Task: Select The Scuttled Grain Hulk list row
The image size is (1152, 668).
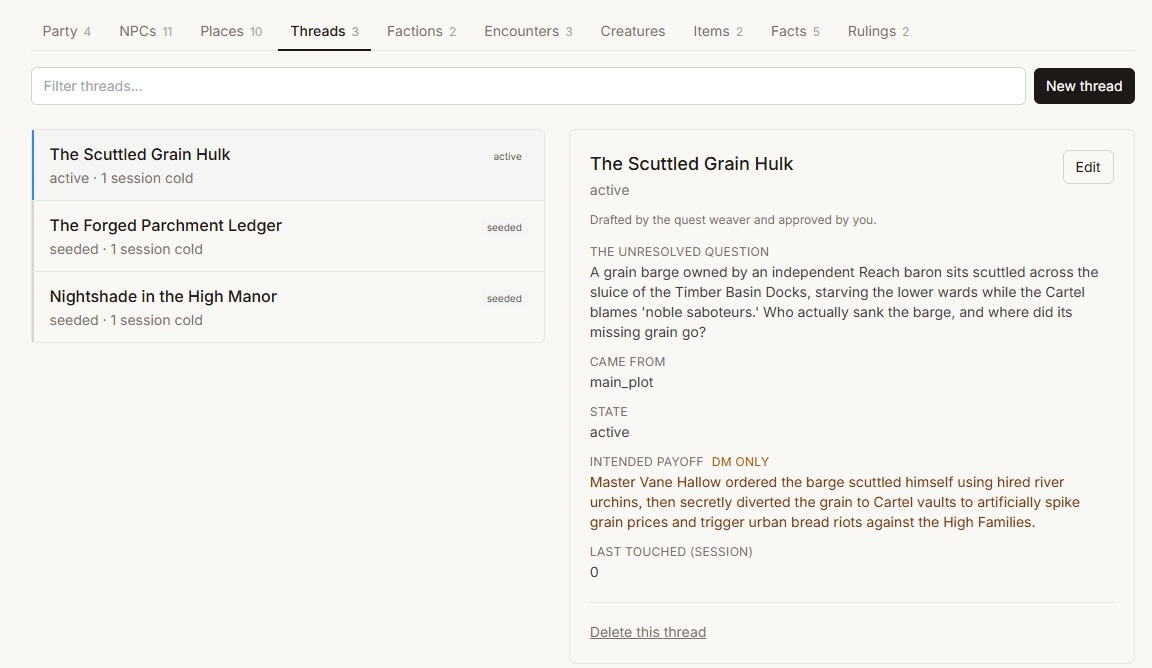Action: click(x=288, y=165)
